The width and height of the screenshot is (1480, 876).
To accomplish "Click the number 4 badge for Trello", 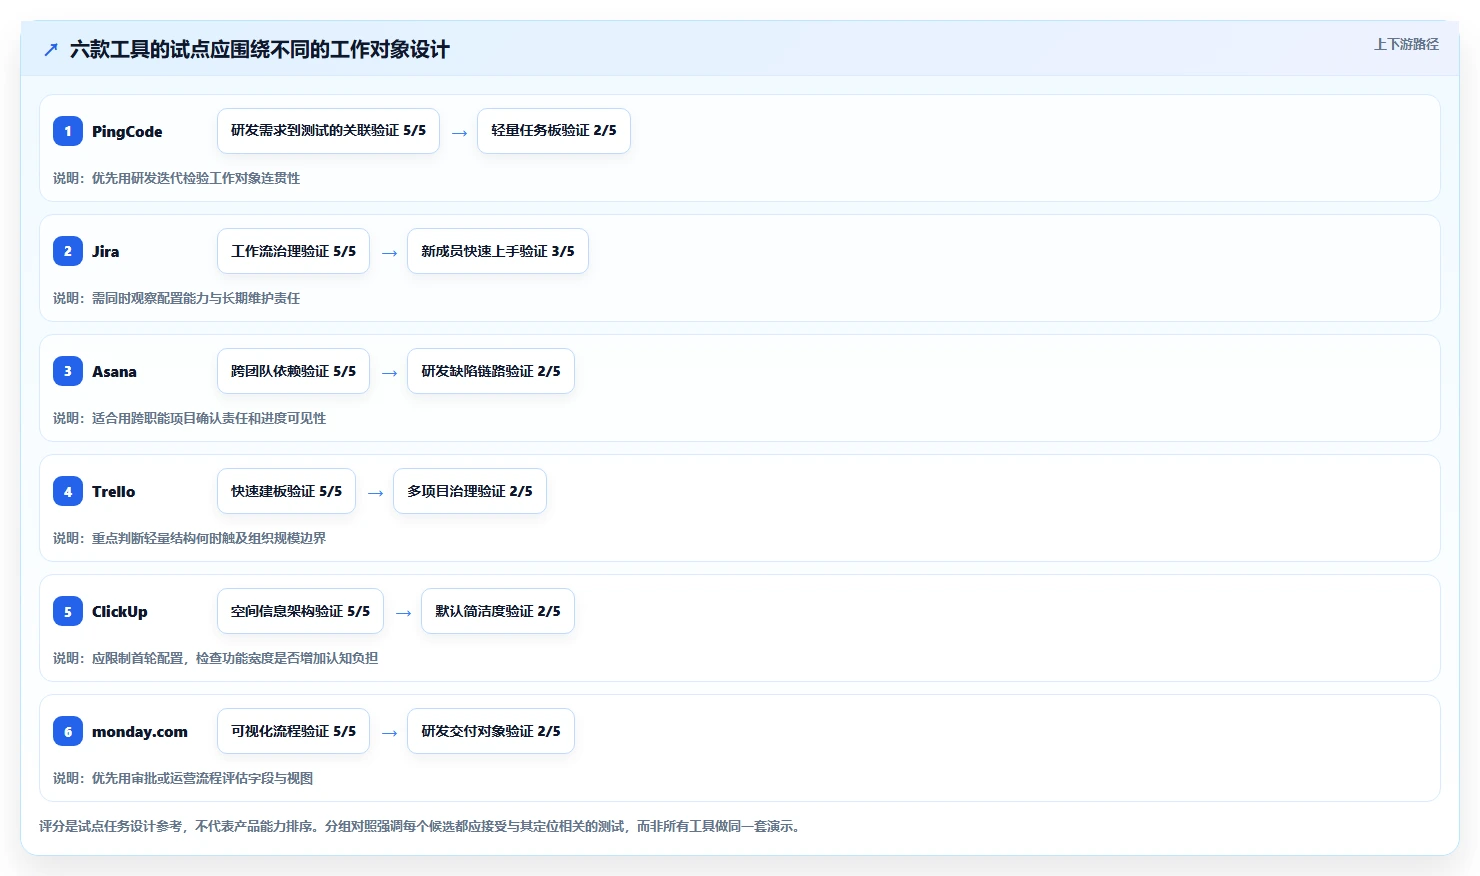I will pyautogui.click(x=68, y=491).
